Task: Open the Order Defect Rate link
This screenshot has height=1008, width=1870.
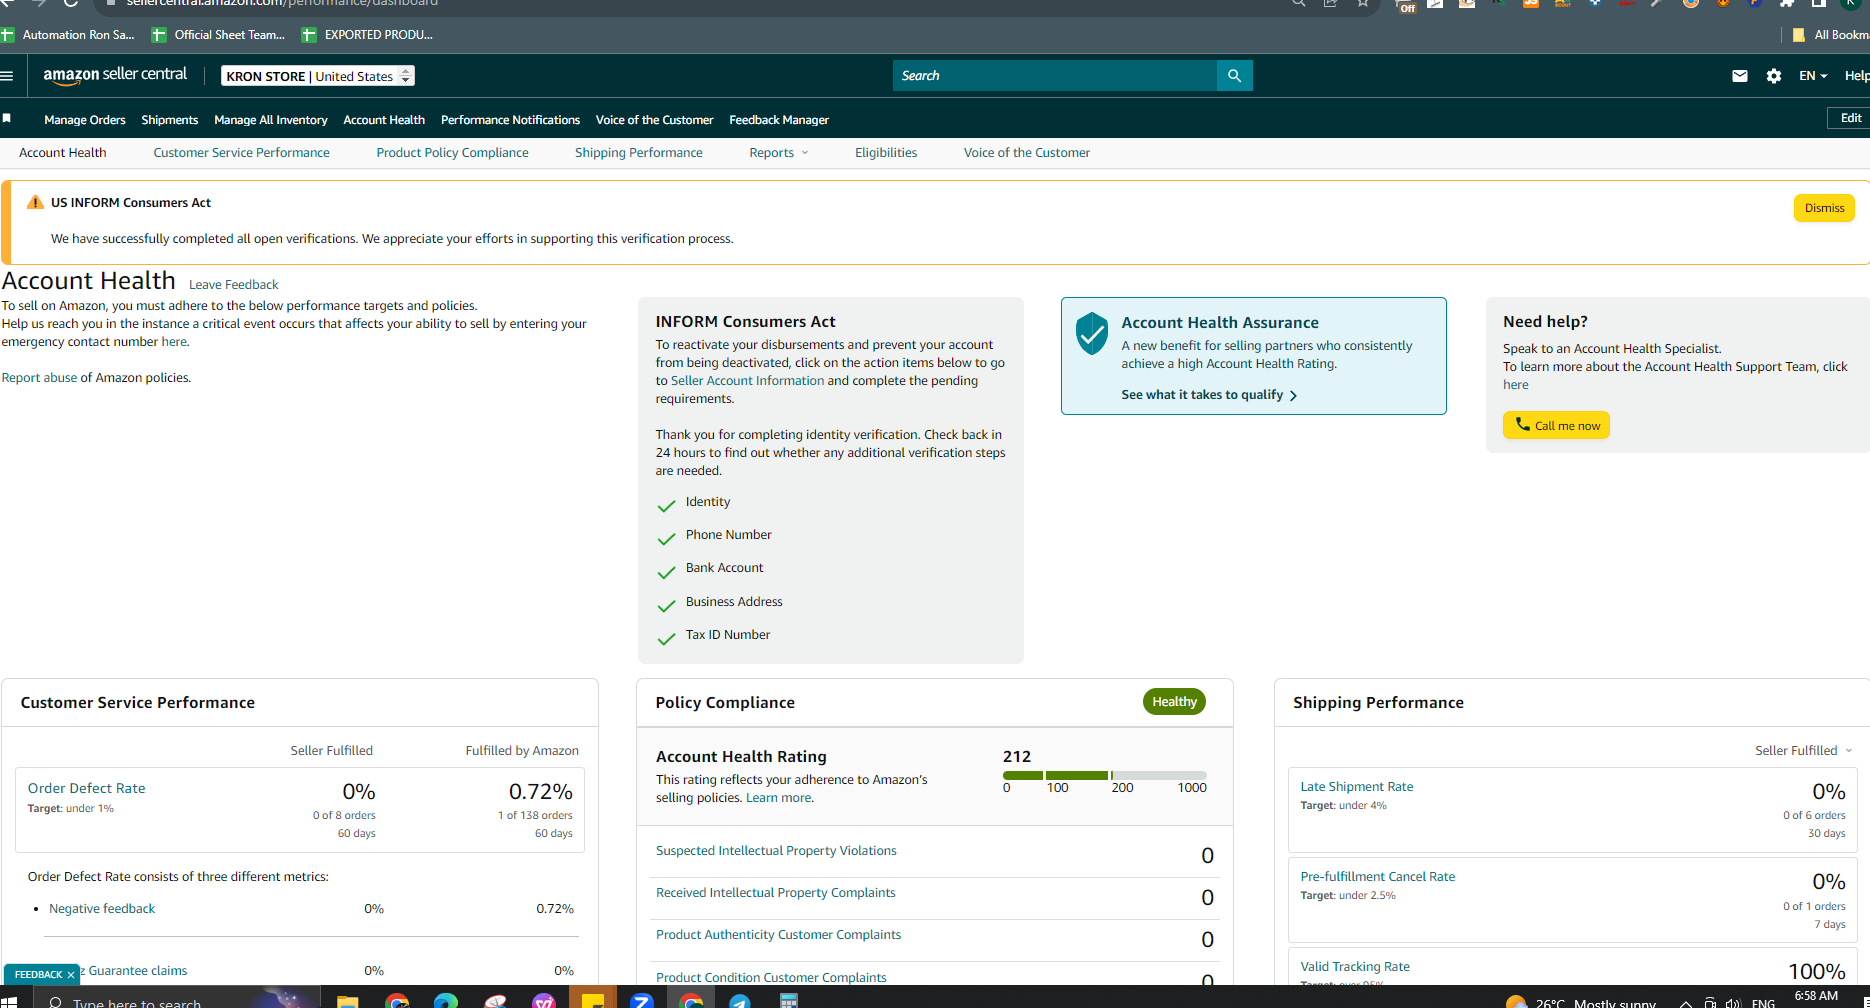Action: pos(87,788)
